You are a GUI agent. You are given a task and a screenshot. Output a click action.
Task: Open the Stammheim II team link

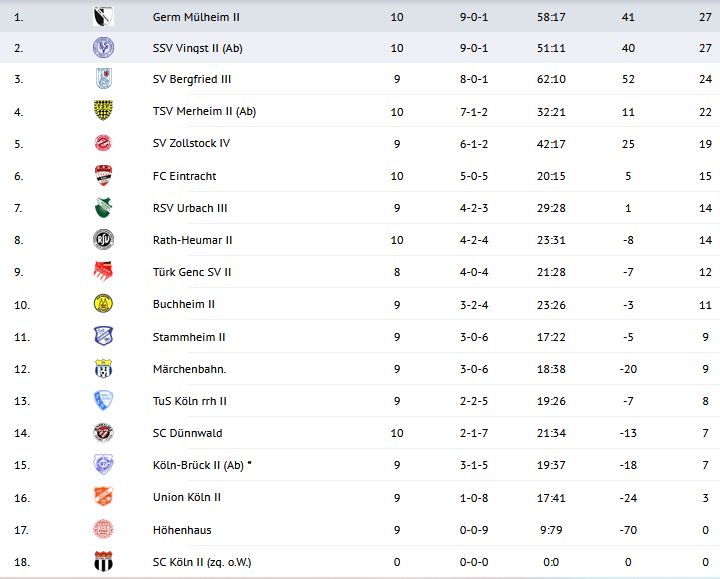189,337
